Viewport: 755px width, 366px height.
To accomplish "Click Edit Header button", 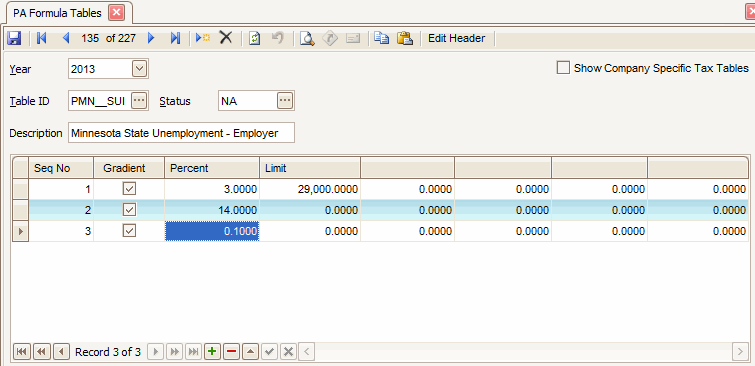I will tap(456, 38).
